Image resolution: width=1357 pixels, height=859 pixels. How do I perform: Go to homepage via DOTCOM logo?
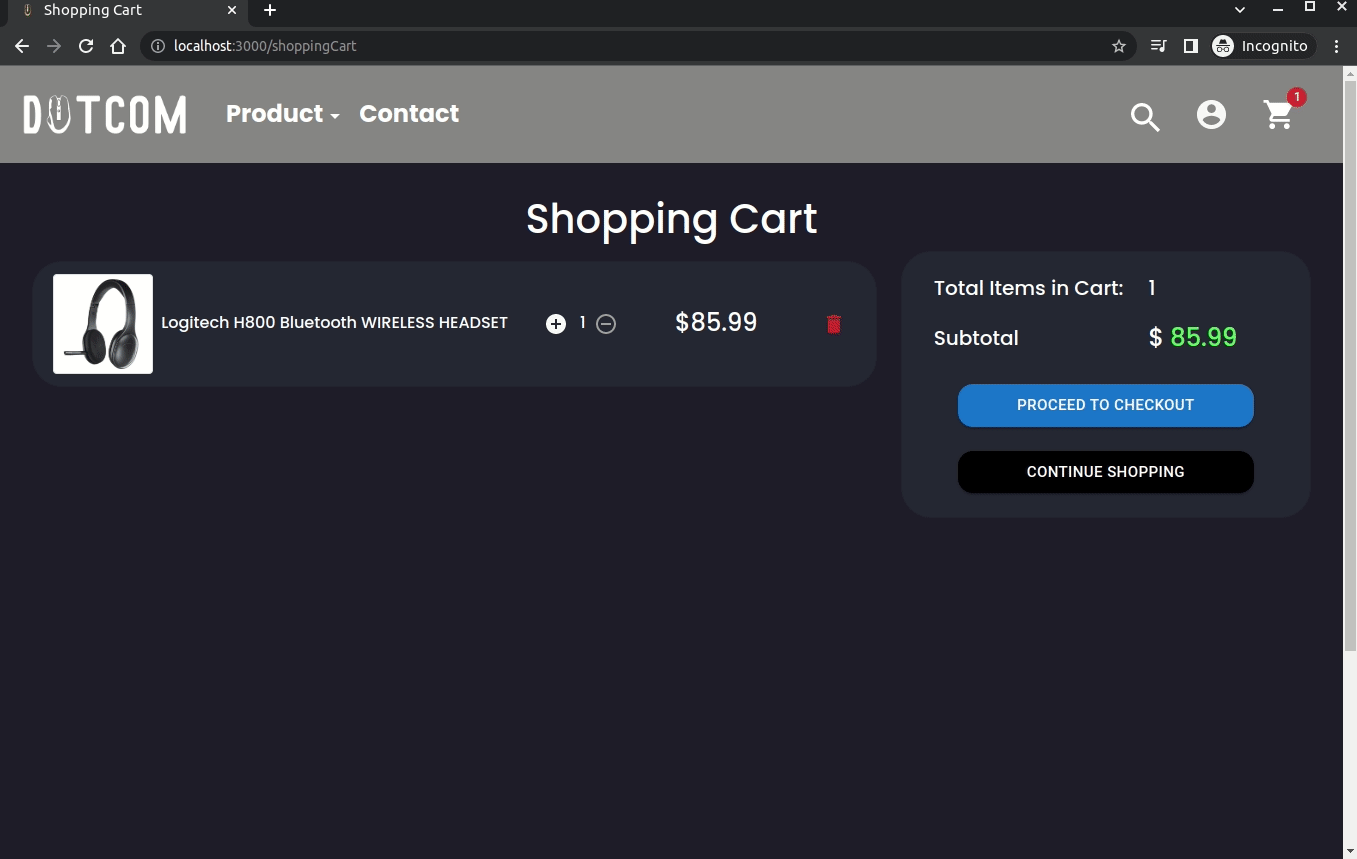tap(105, 114)
